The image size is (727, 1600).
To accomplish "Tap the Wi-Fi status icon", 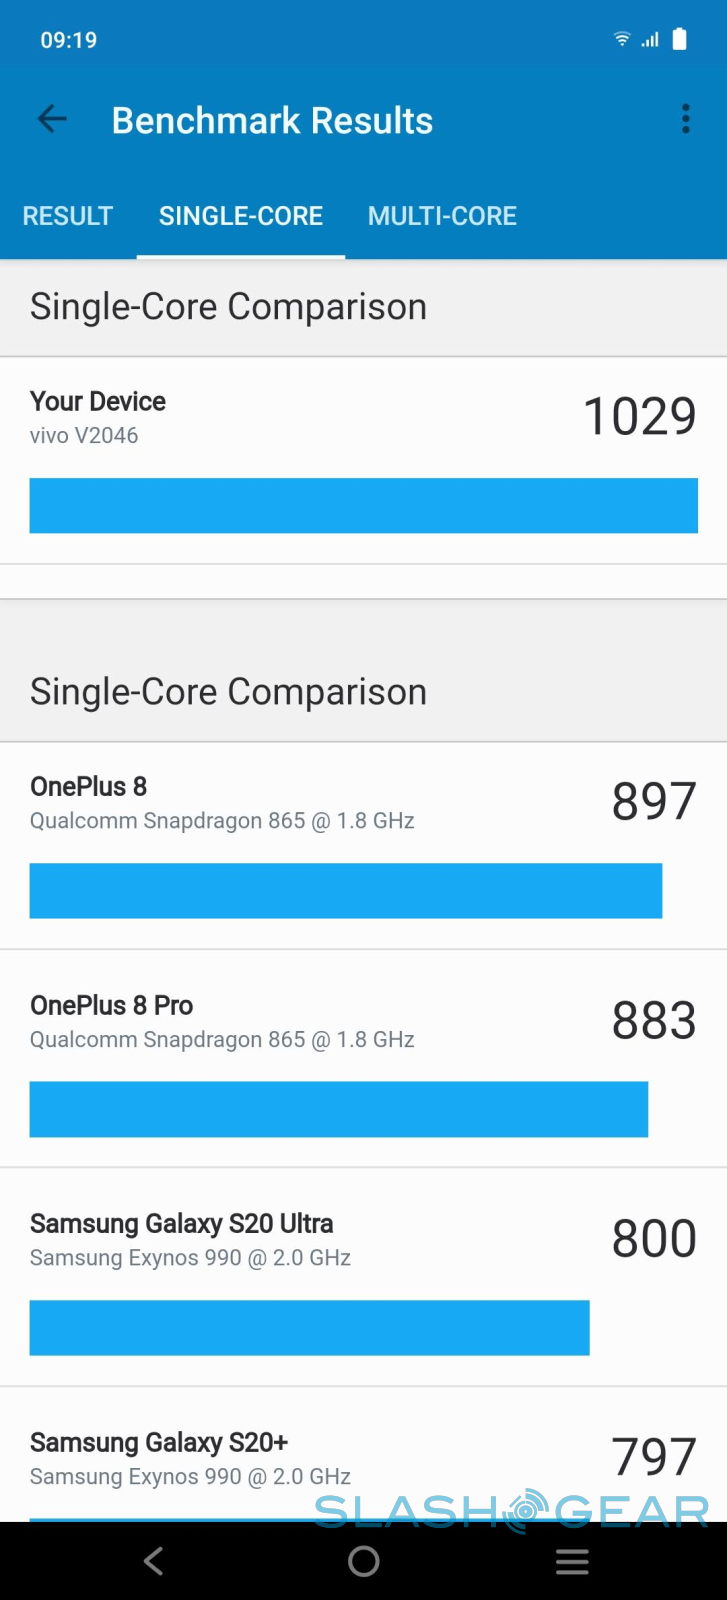I will (x=622, y=39).
